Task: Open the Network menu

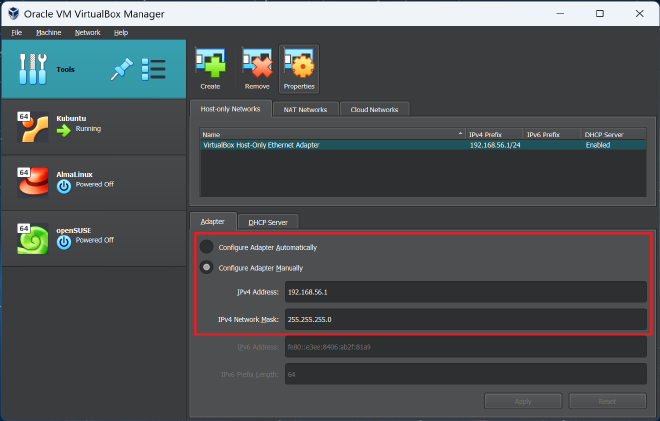Action: coord(88,32)
